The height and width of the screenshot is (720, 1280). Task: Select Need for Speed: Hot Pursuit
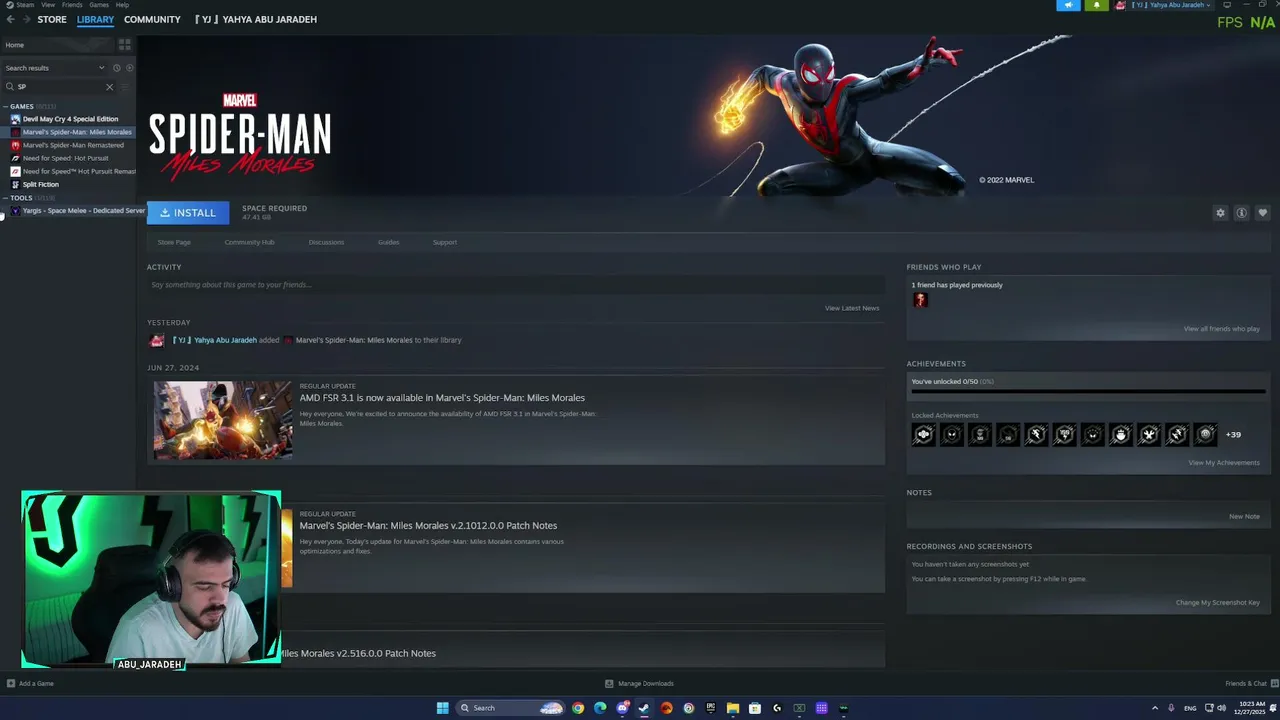coord(66,158)
